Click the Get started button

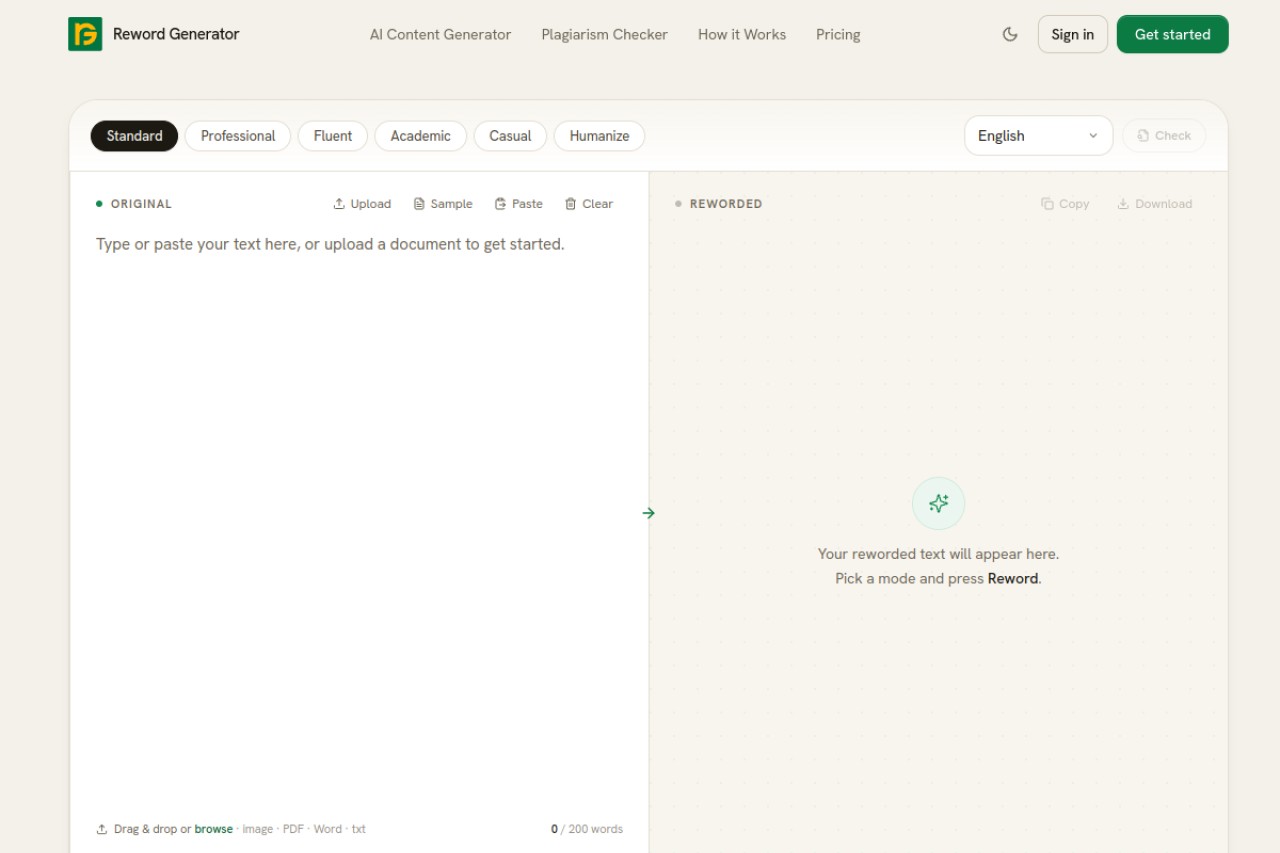pyautogui.click(x=1172, y=34)
